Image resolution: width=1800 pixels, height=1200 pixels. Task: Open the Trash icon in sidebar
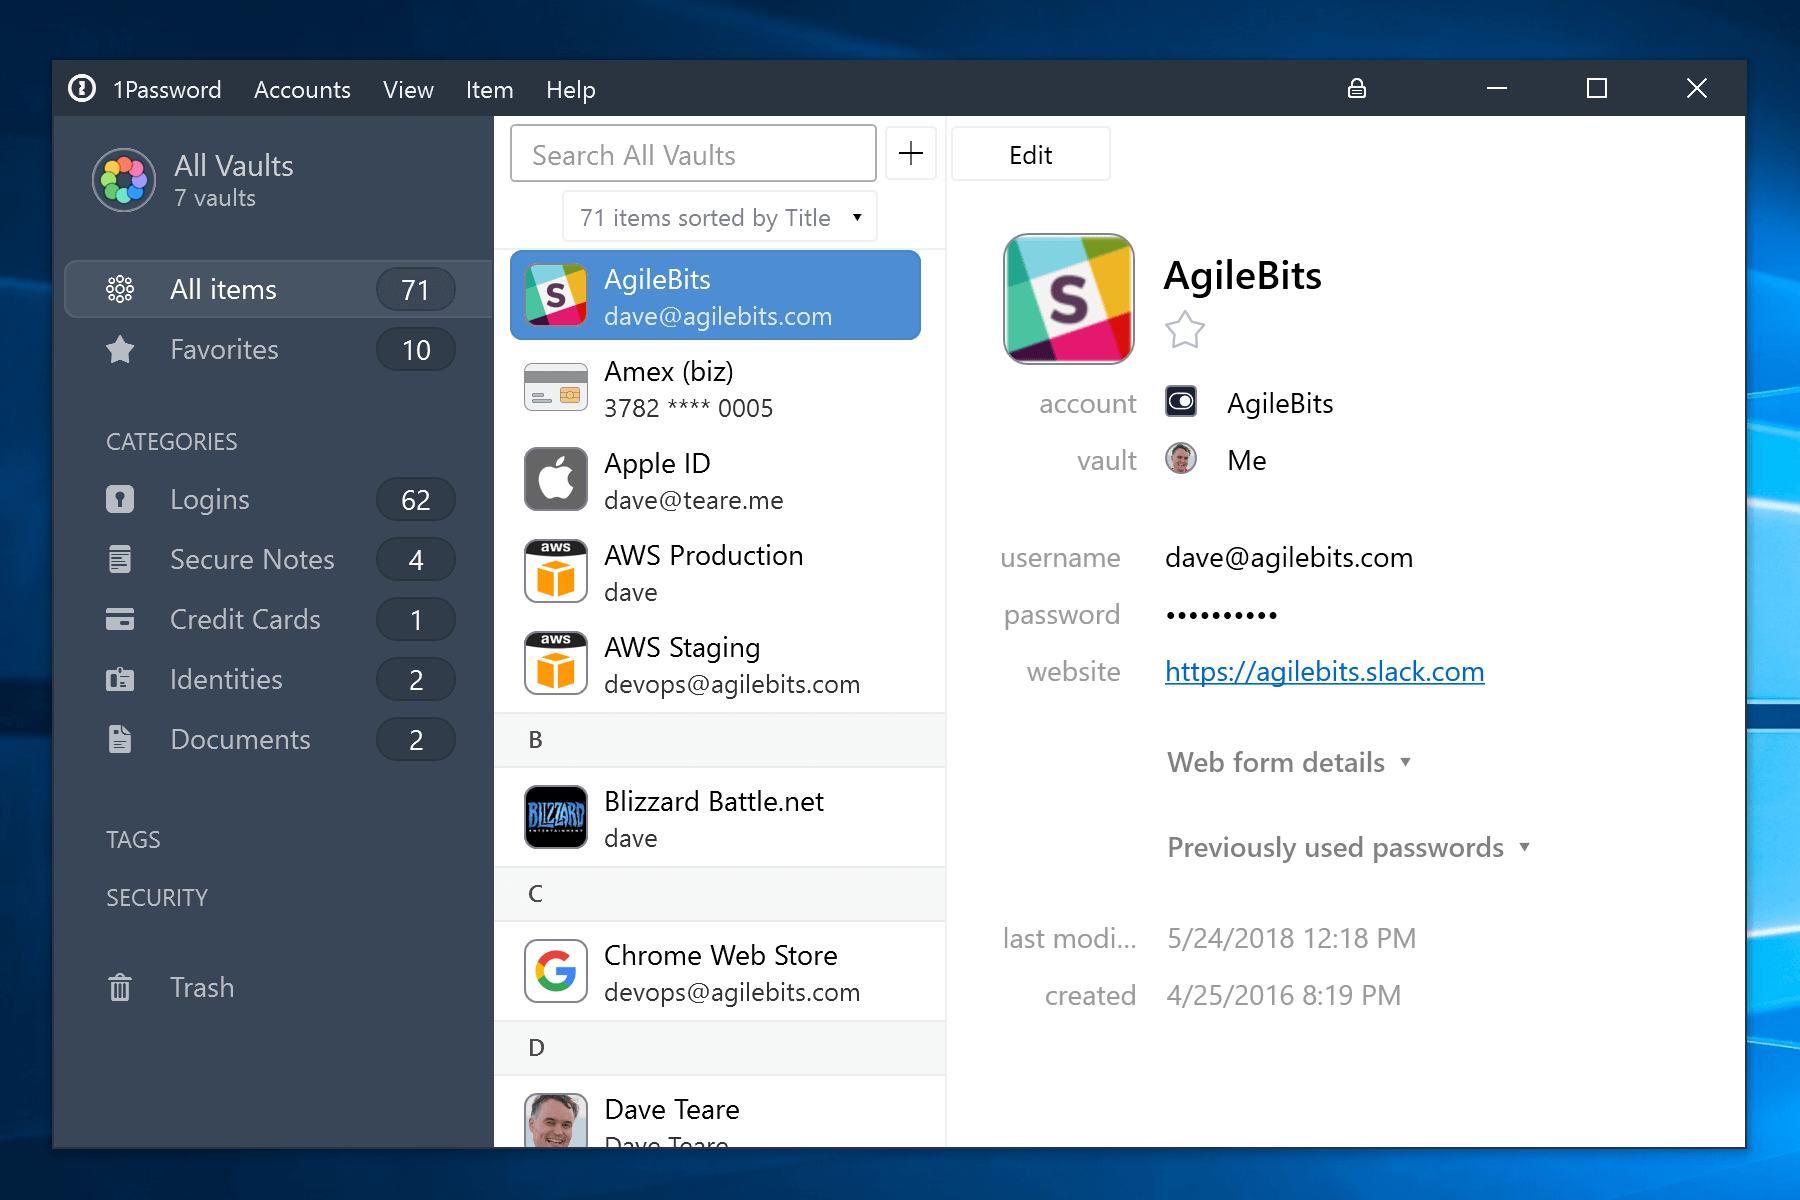(119, 987)
